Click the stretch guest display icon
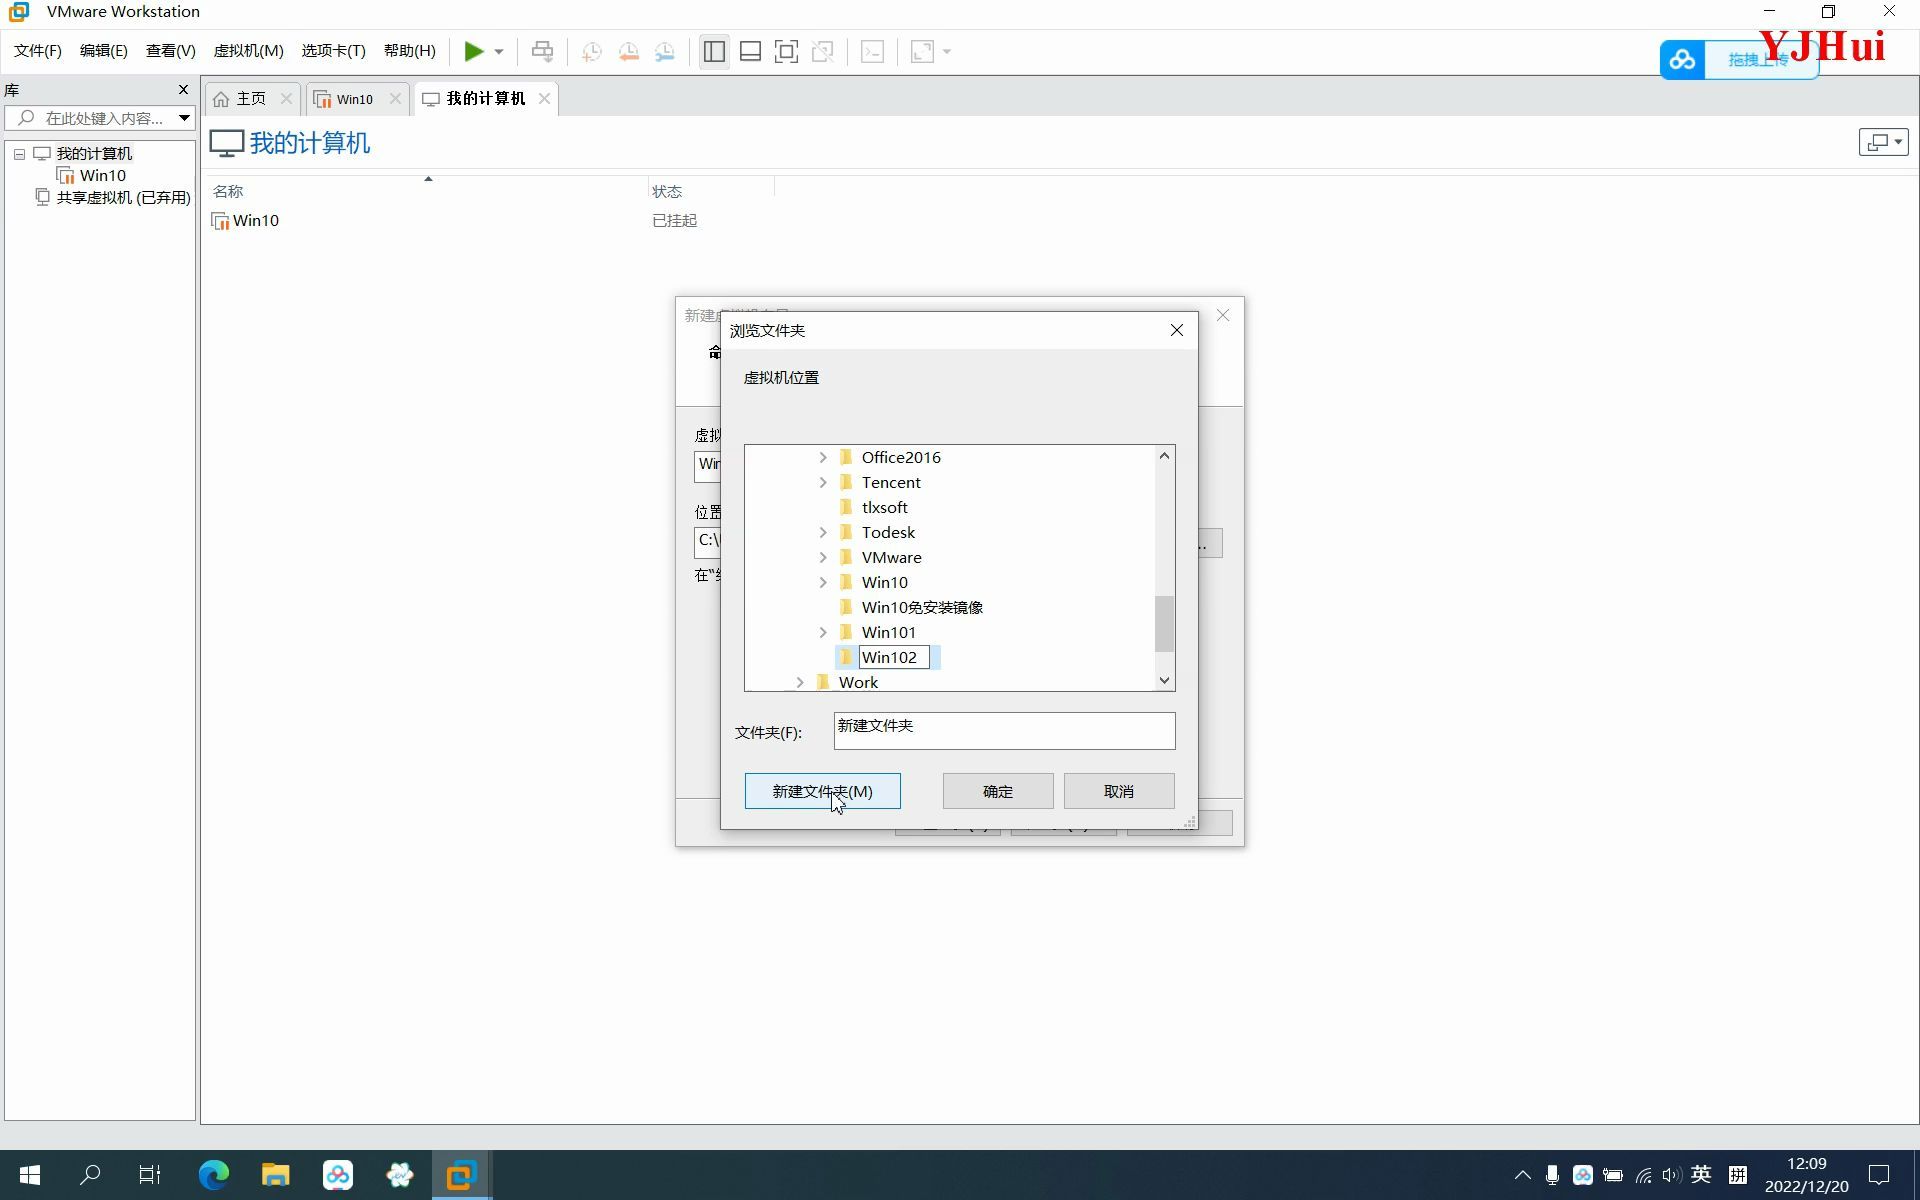Screen dimensions: 1920x1200 pyautogui.click(x=922, y=51)
